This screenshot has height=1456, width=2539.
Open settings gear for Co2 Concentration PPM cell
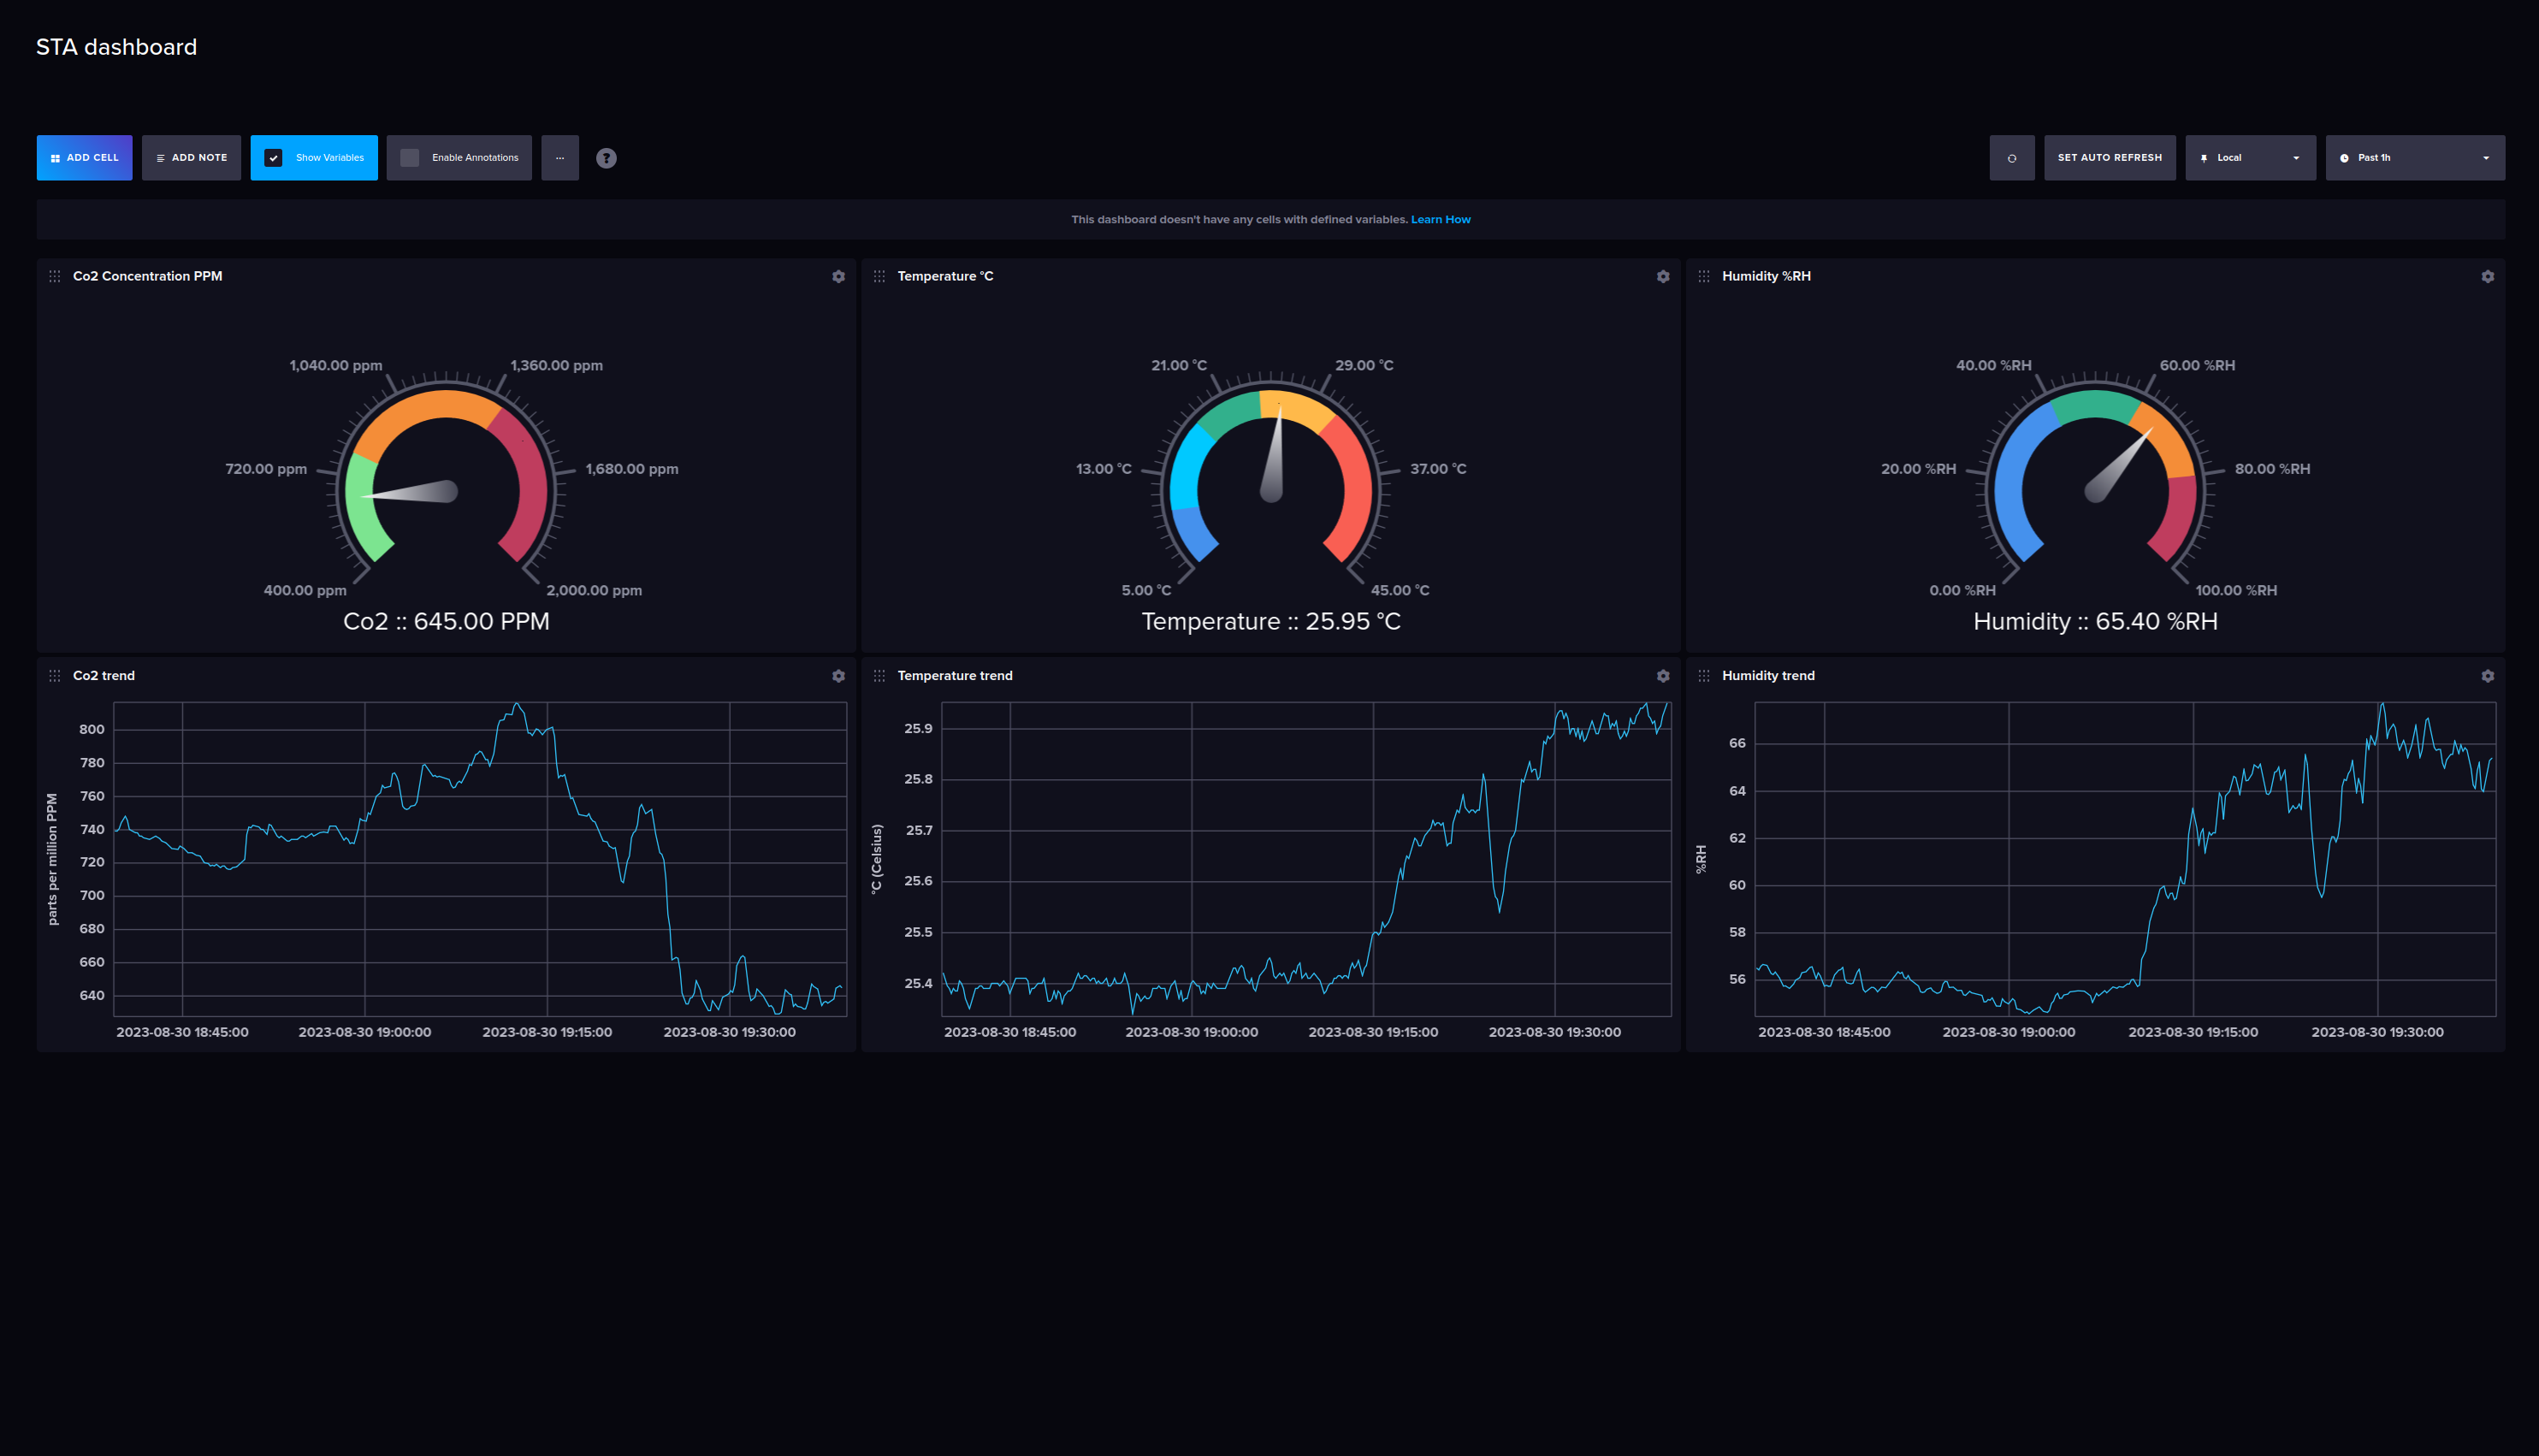838,277
